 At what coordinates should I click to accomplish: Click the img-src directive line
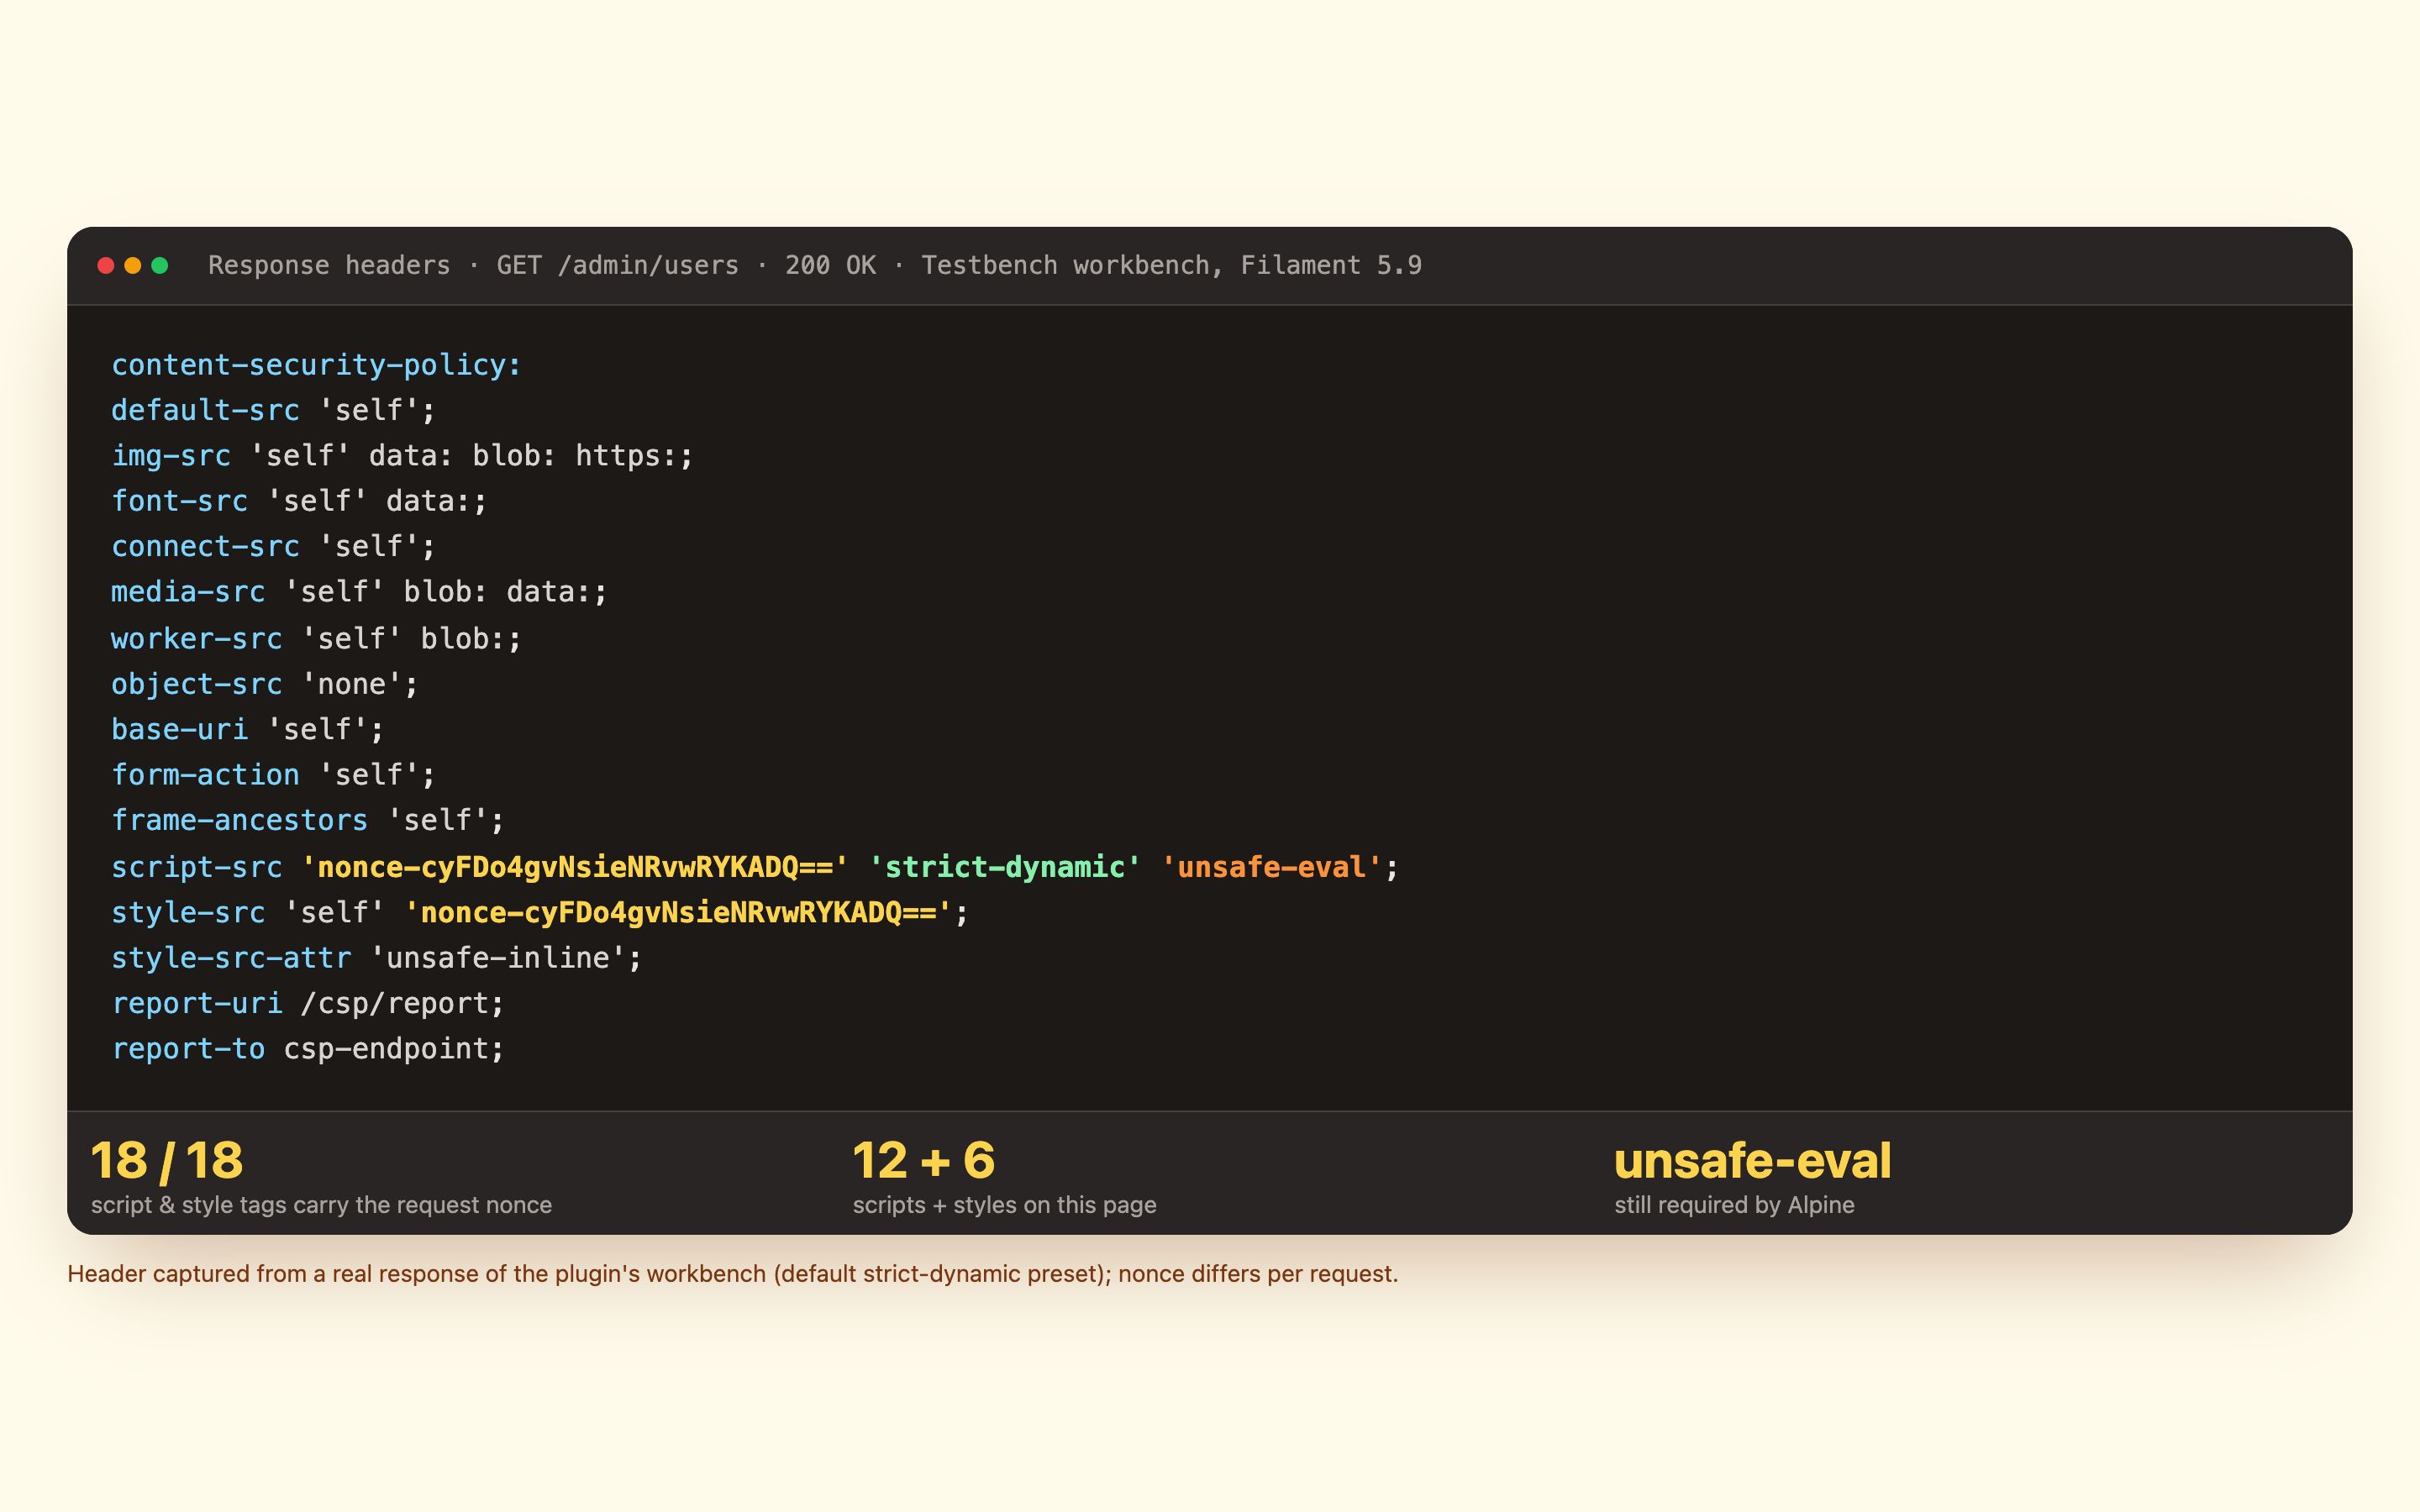click(x=402, y=456)
